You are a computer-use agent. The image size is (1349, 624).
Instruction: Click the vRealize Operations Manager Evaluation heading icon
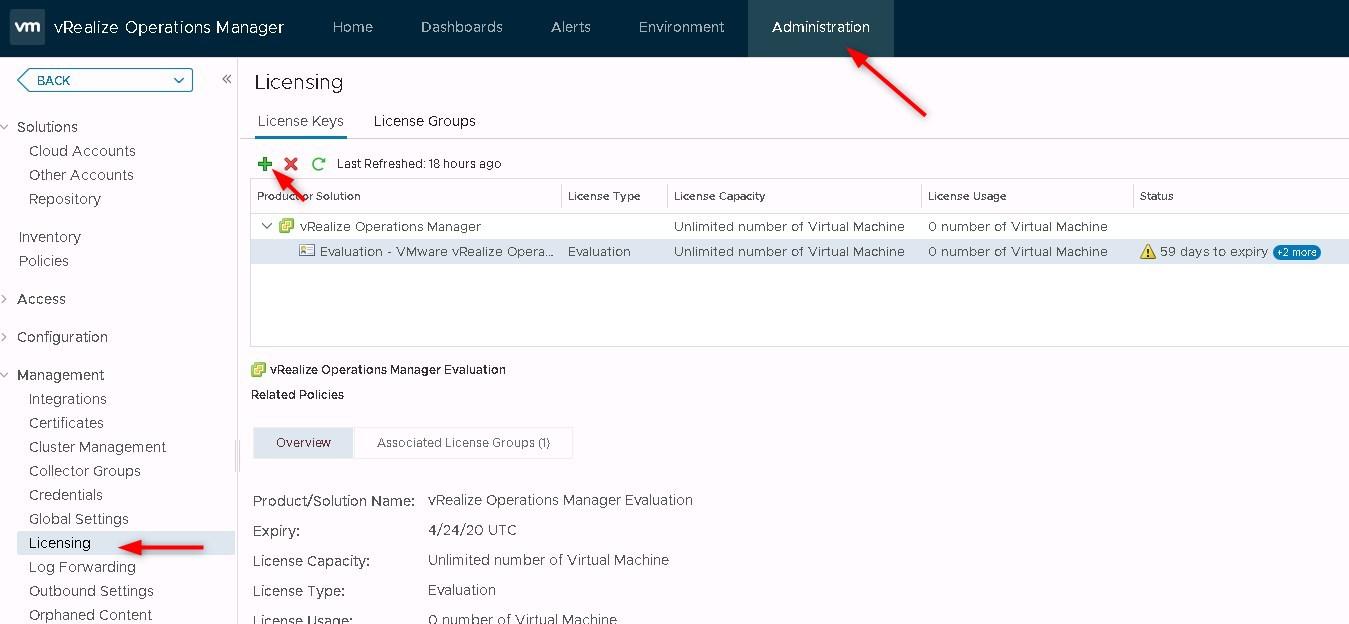click(x=258, y=369)
